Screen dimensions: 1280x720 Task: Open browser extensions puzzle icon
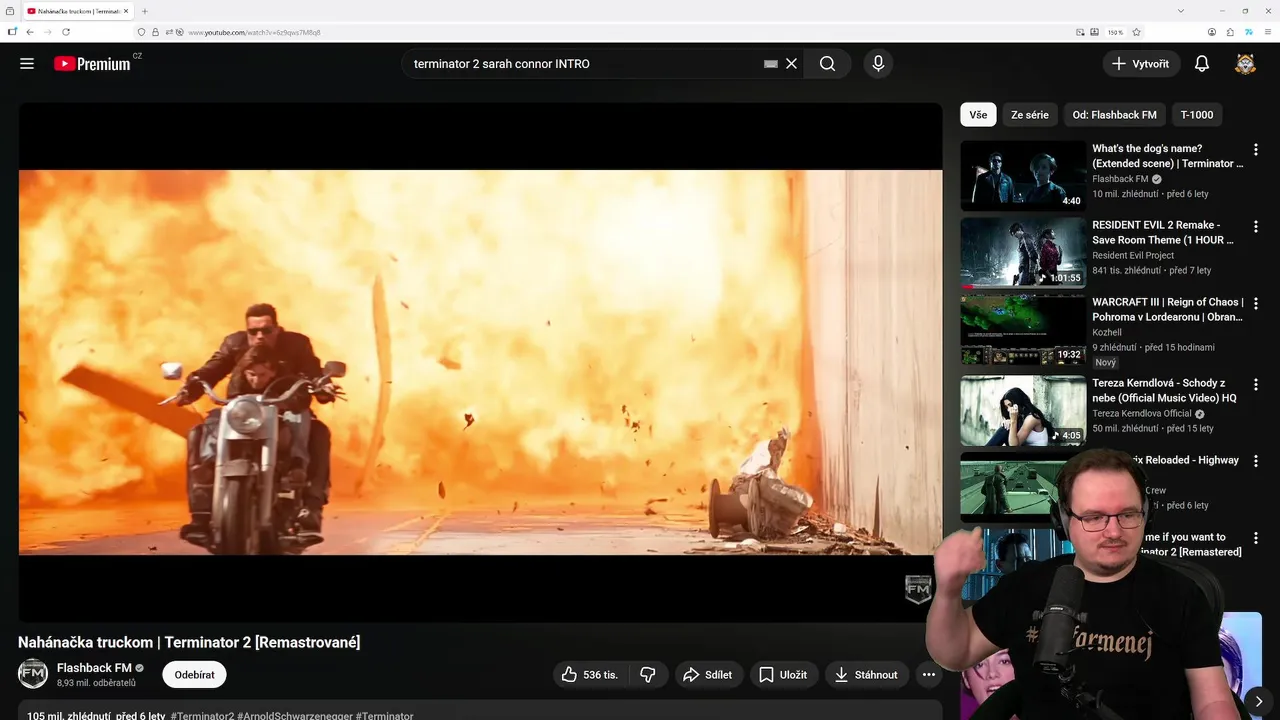[x=1231, y=32]
